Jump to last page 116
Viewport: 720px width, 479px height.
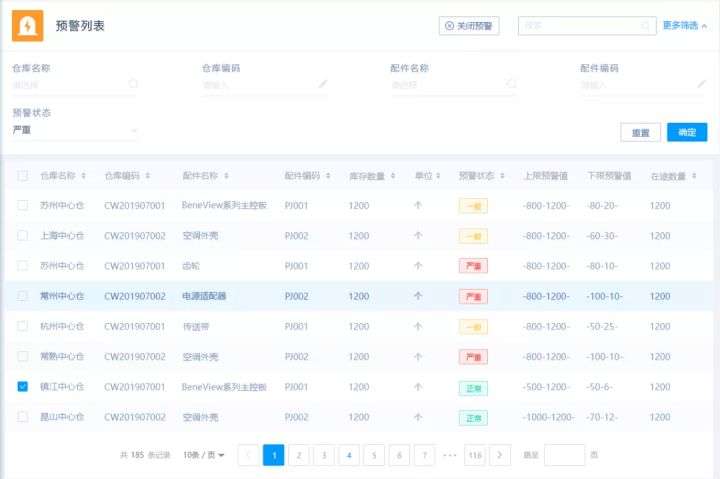[x=475, y=455]
